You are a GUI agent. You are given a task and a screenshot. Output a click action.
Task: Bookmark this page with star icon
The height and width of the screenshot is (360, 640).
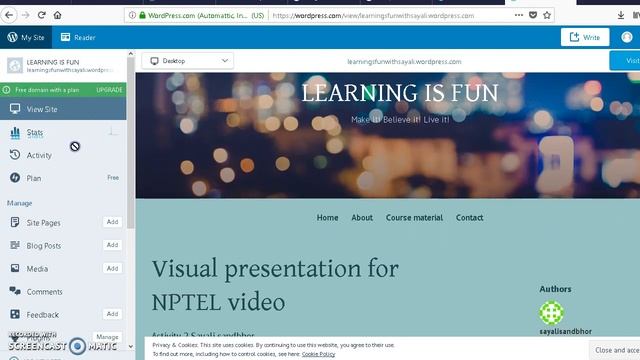[x=547, y=16]
